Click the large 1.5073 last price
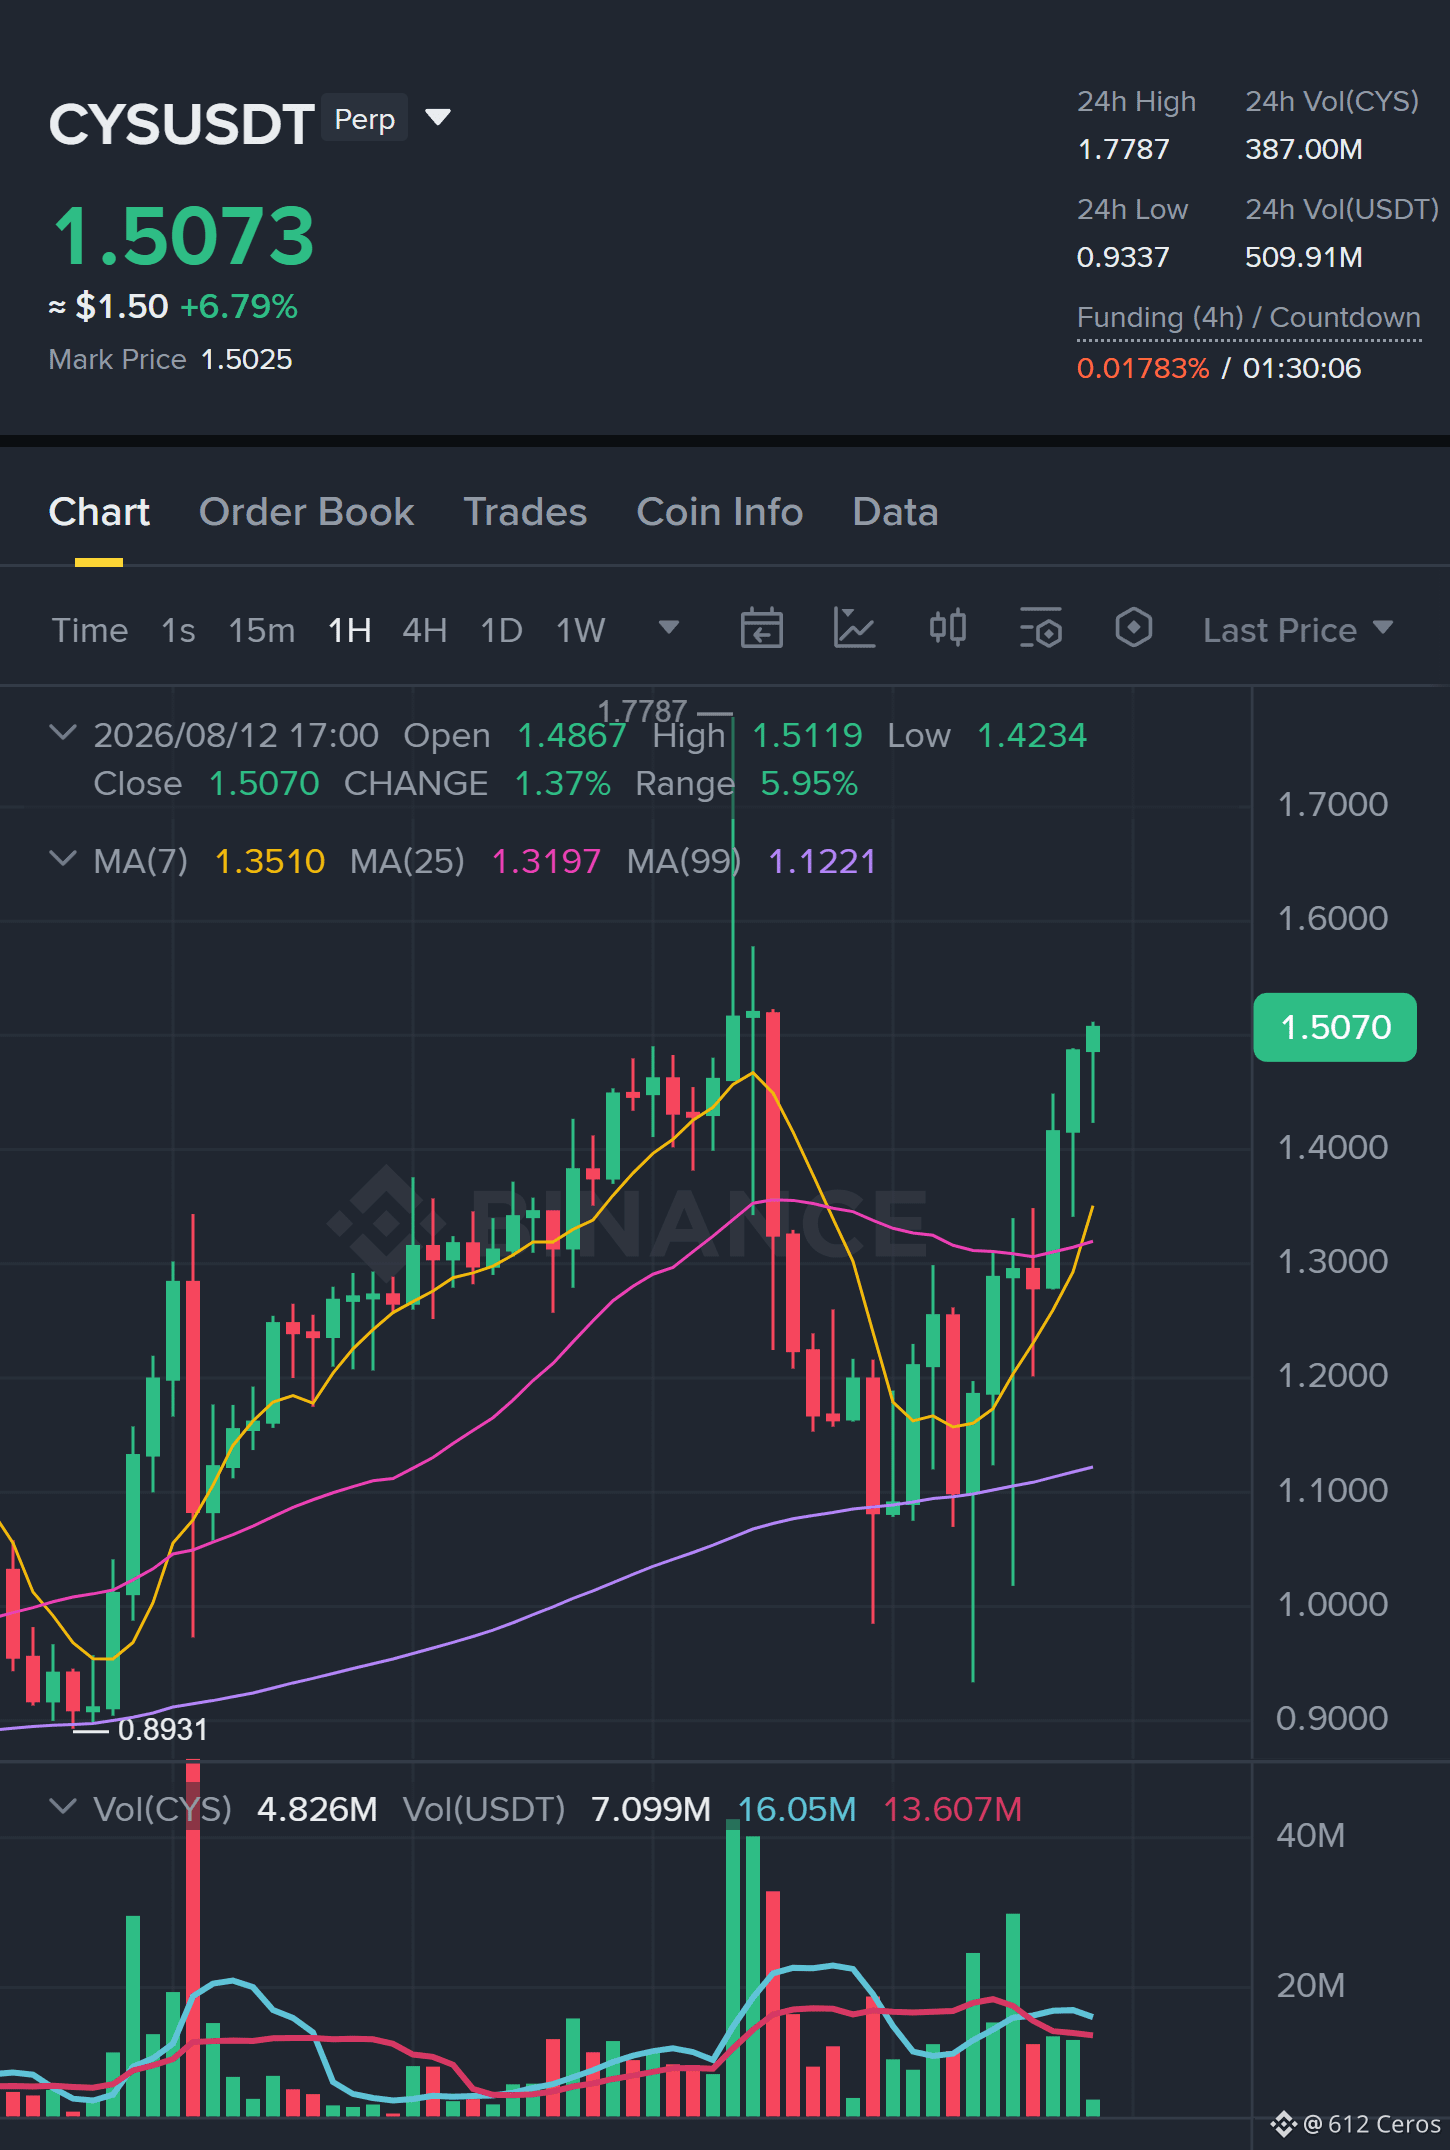Image resolution: width=1450 pixels, height=2150 pixels. point(183,236)
